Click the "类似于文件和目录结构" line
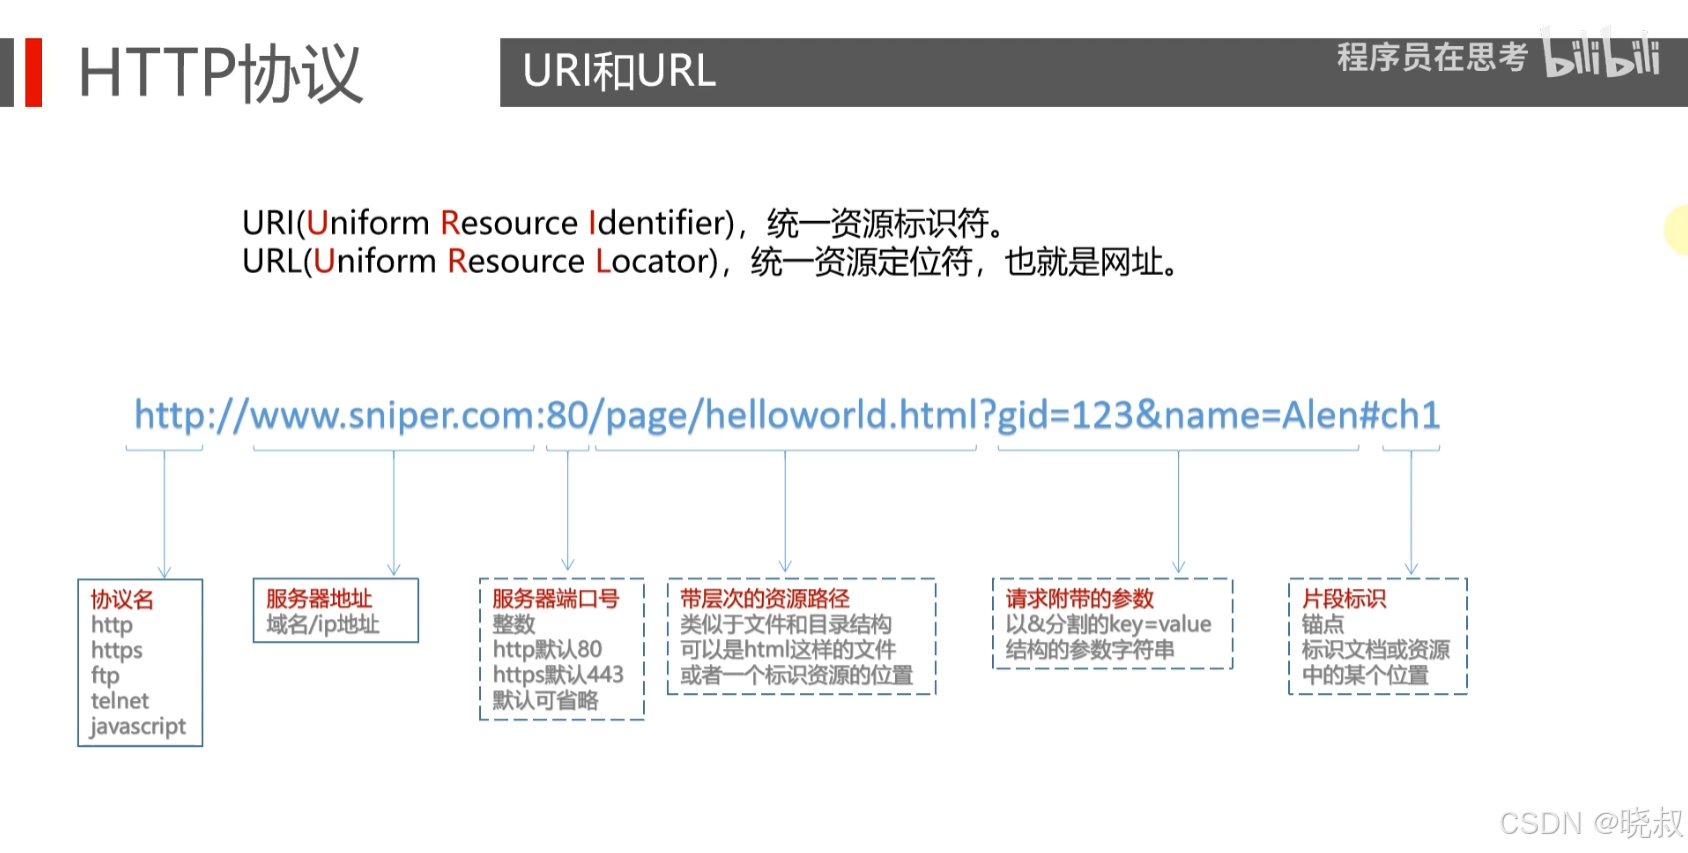Image resolution: width=1688 pixels, height=853 pixels. click(x=785, y=624)
